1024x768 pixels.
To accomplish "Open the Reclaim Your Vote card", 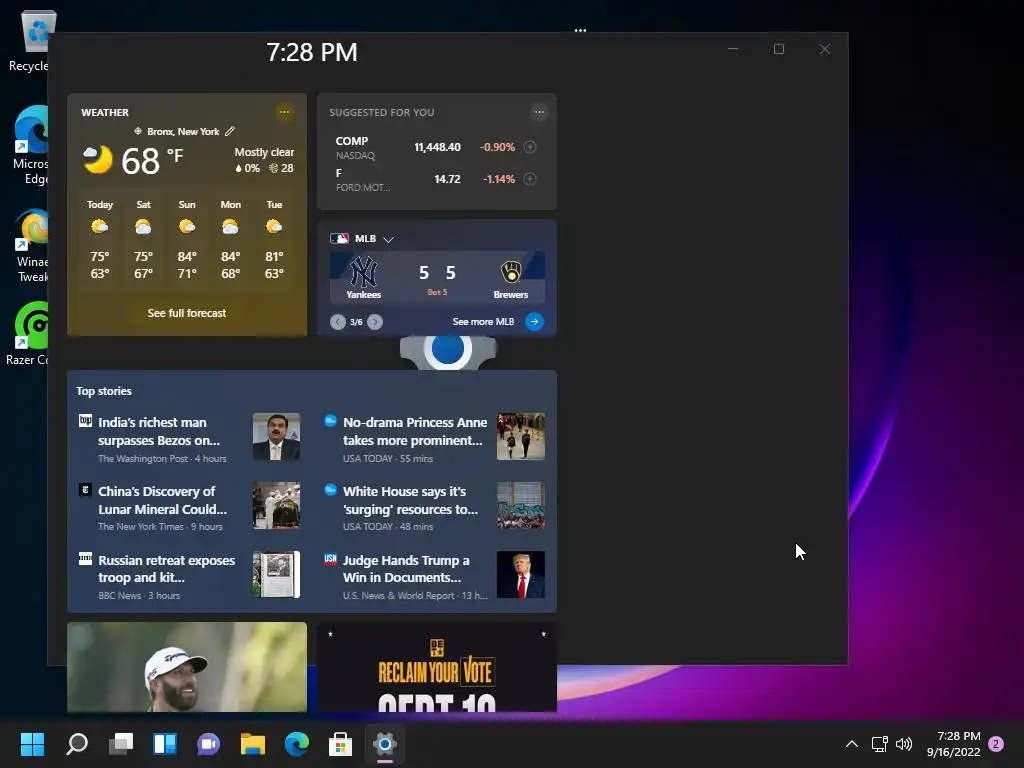I will (436, 667).
